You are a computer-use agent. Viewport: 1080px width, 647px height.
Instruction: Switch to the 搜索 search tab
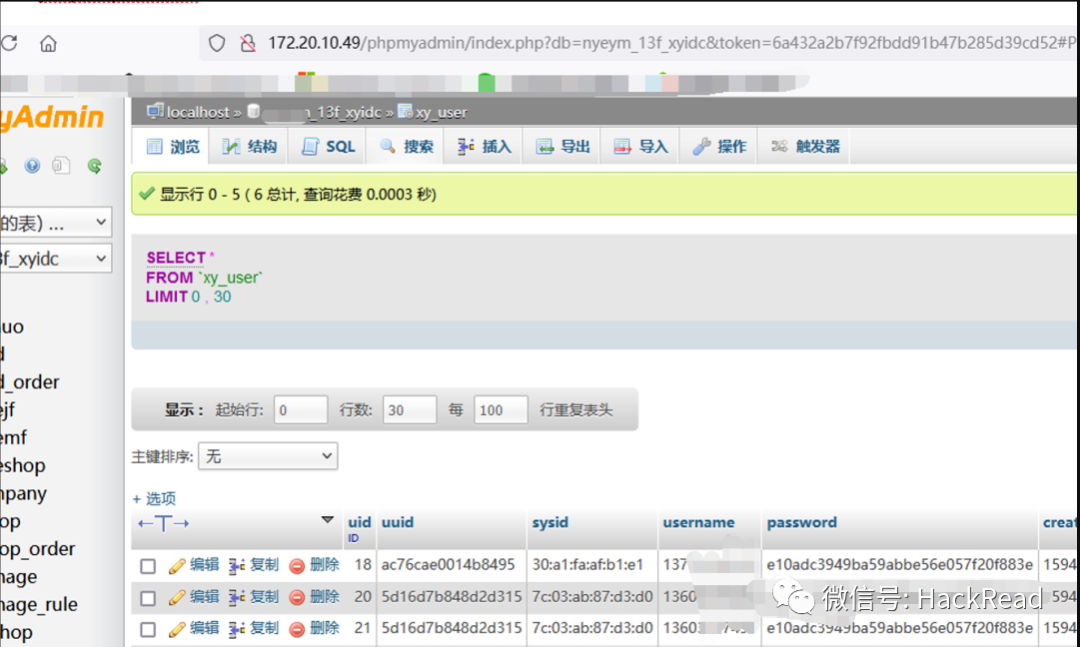tap(406, 146)
